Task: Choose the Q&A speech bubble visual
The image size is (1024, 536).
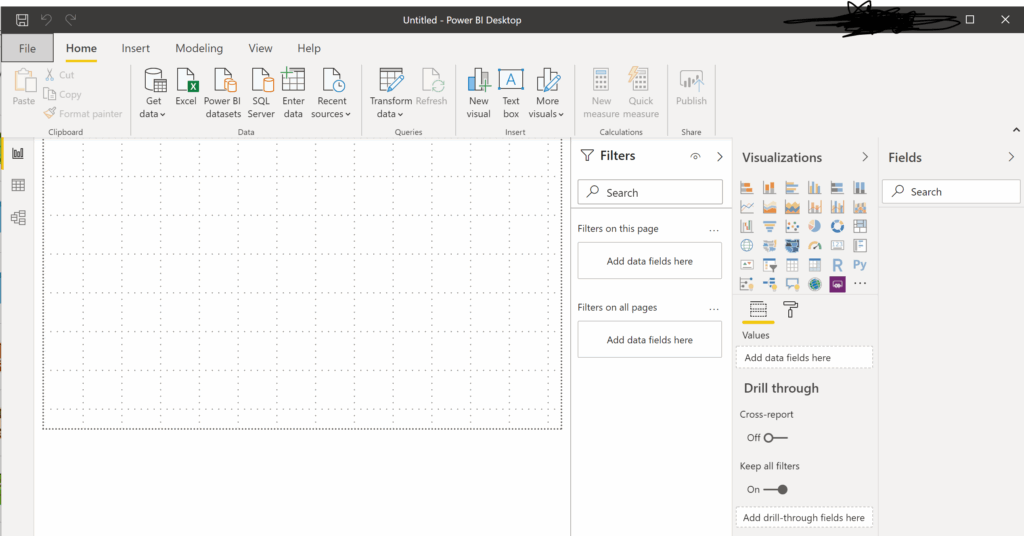Action: click(x=792, y=284)
